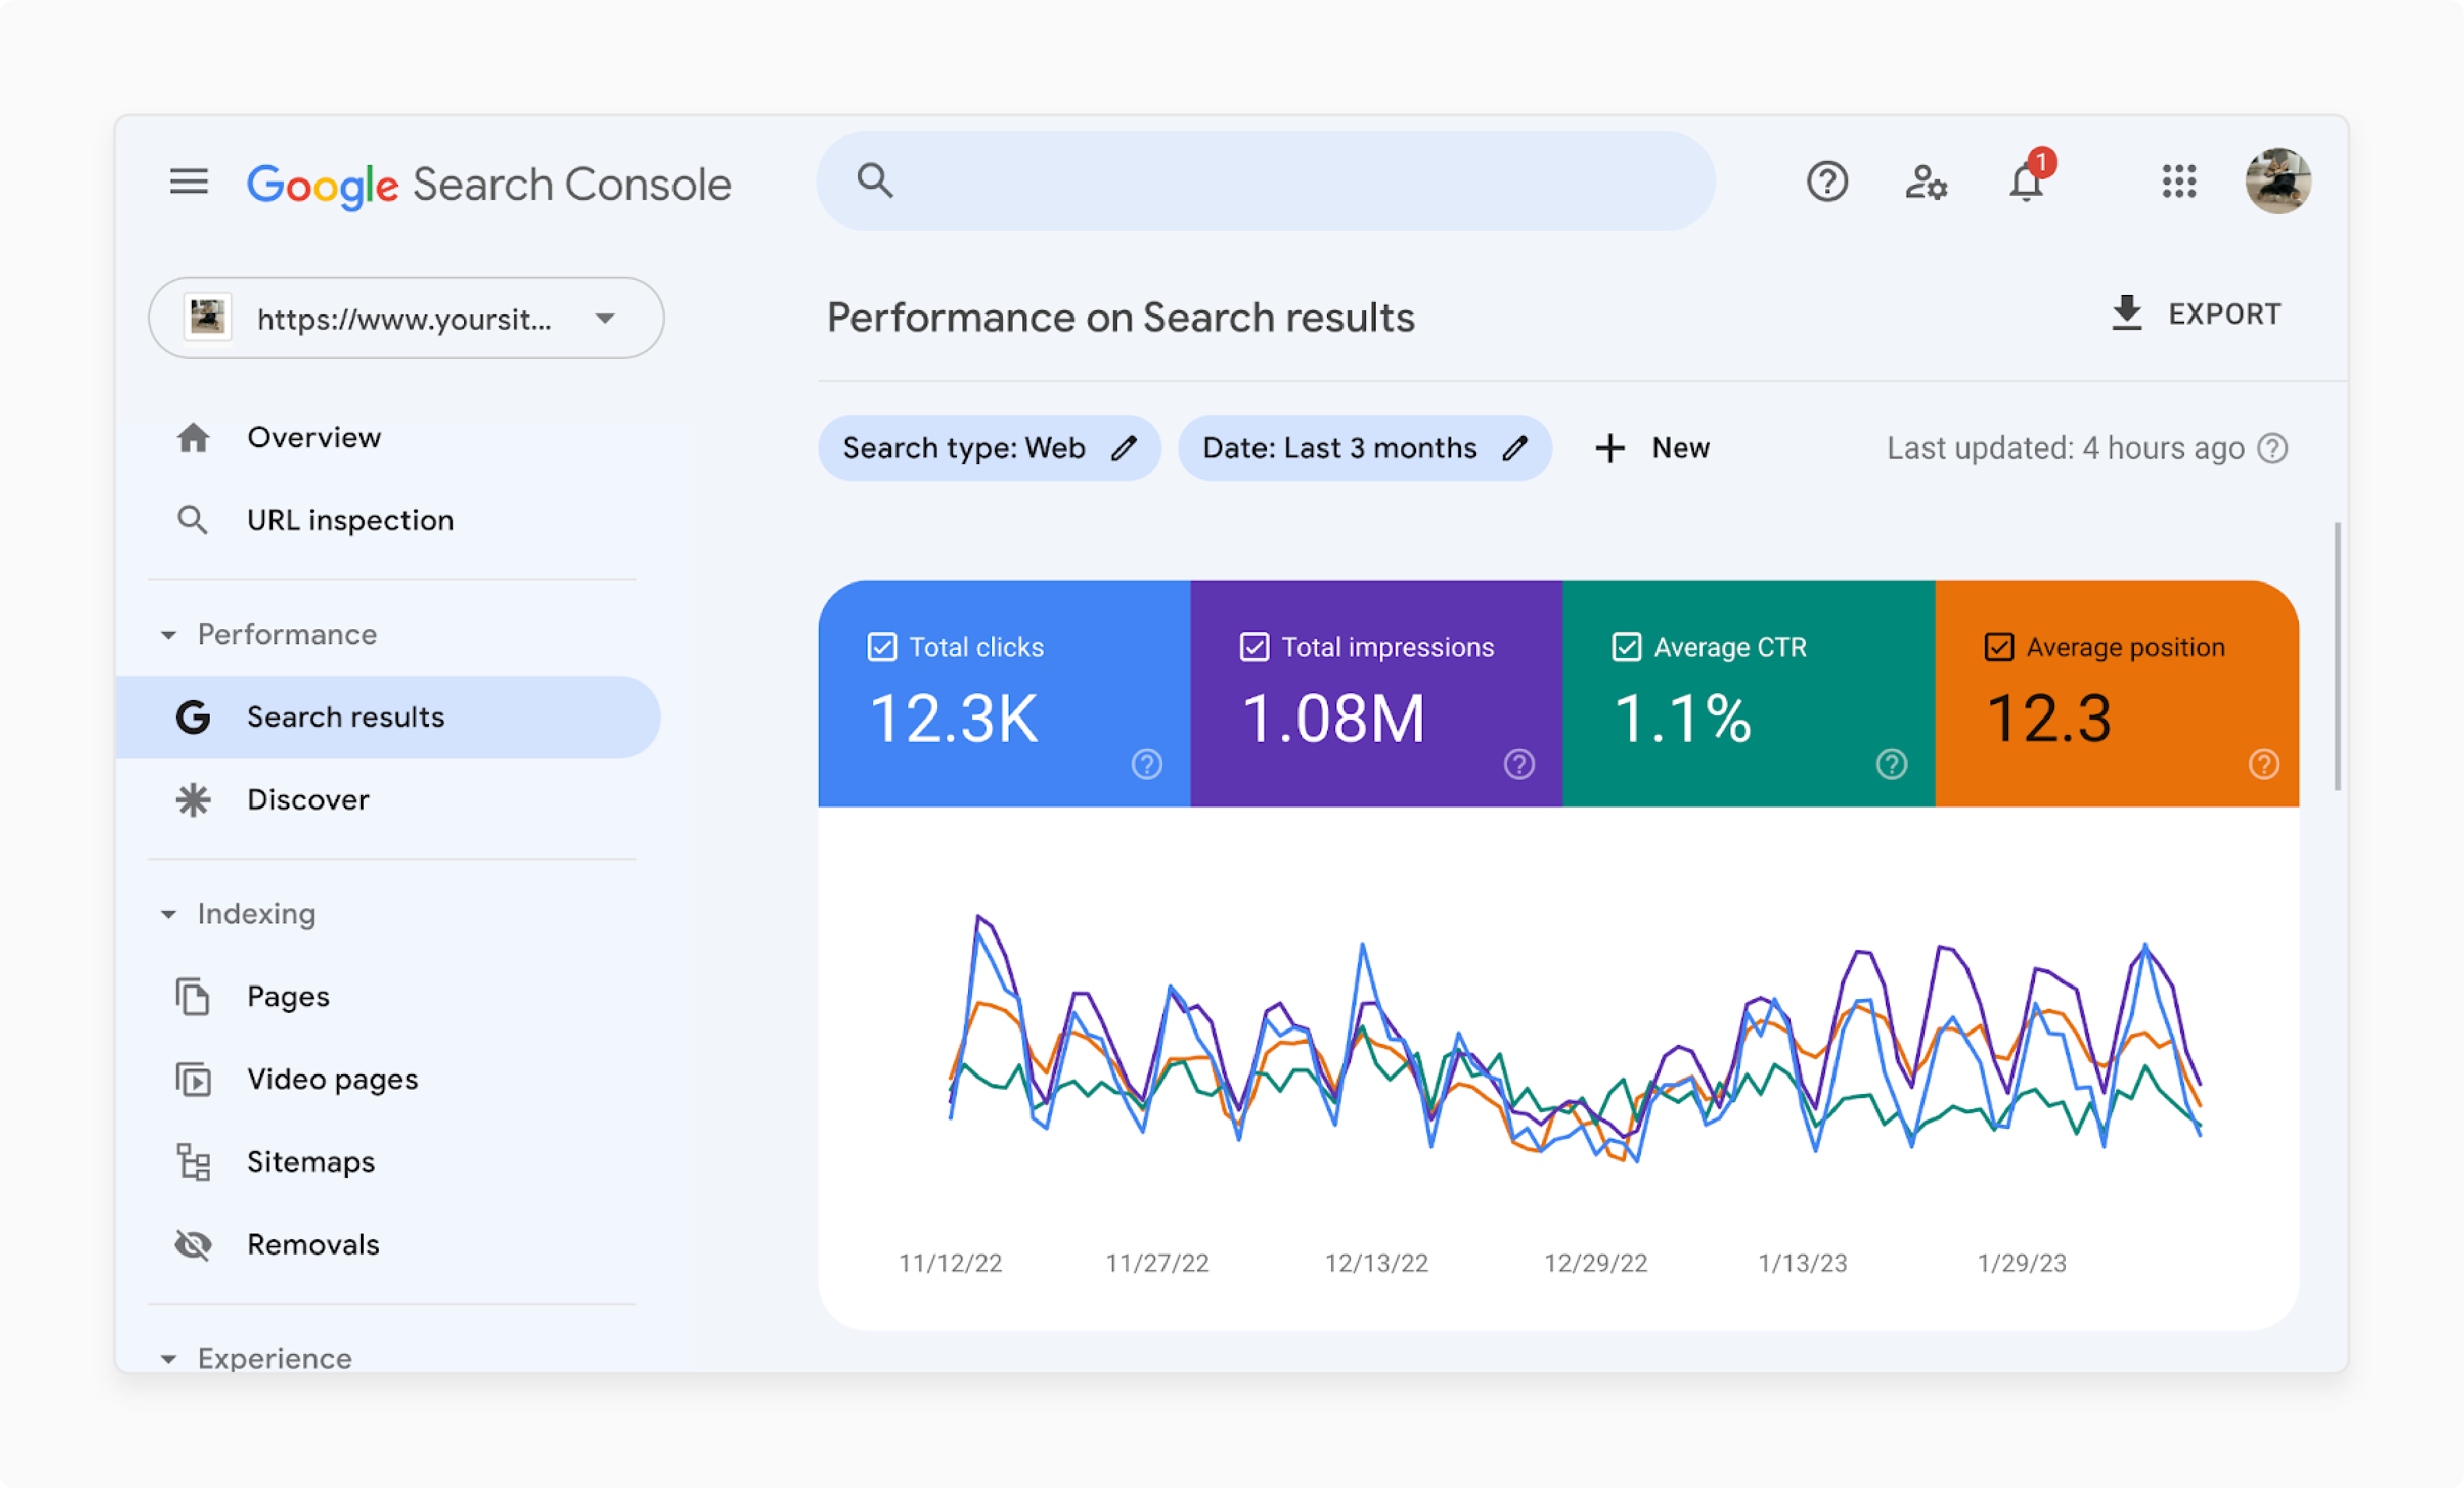2464x1488 pixels.
Task: Open help icon beside Last updated
Action: tap(2273, 448)
